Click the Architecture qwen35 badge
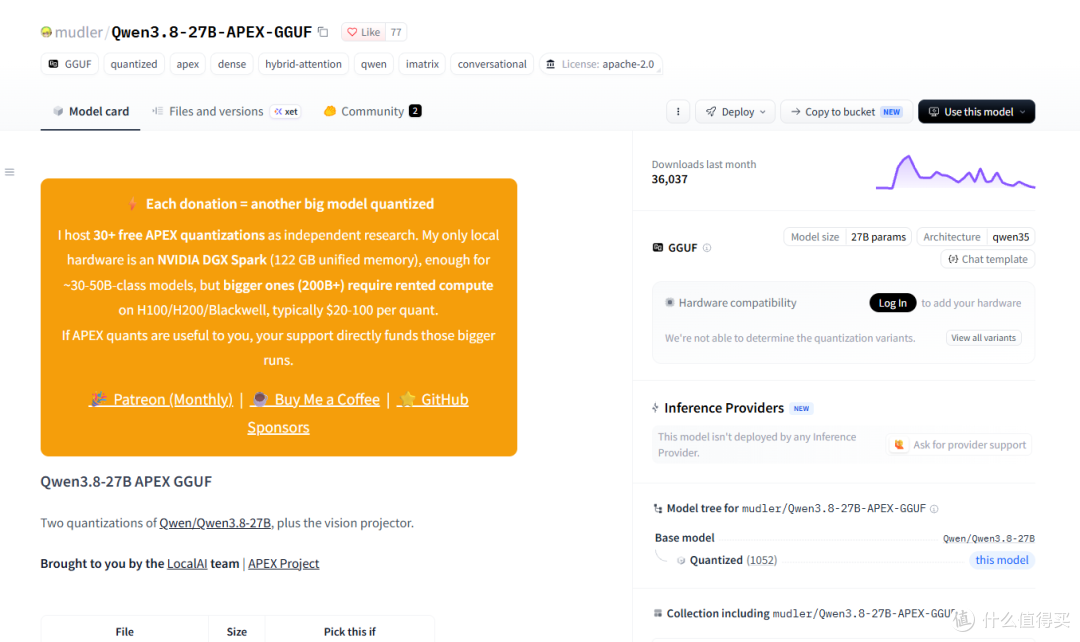Screen dimensions: 1080x642 click(x=976, y=237)
